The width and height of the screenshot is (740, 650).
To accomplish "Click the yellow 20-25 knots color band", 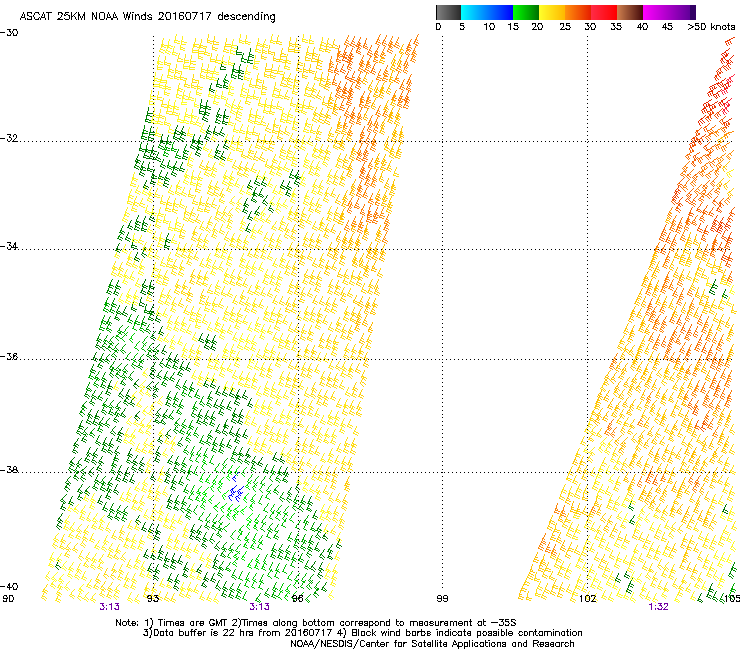I will pos(552,12).
